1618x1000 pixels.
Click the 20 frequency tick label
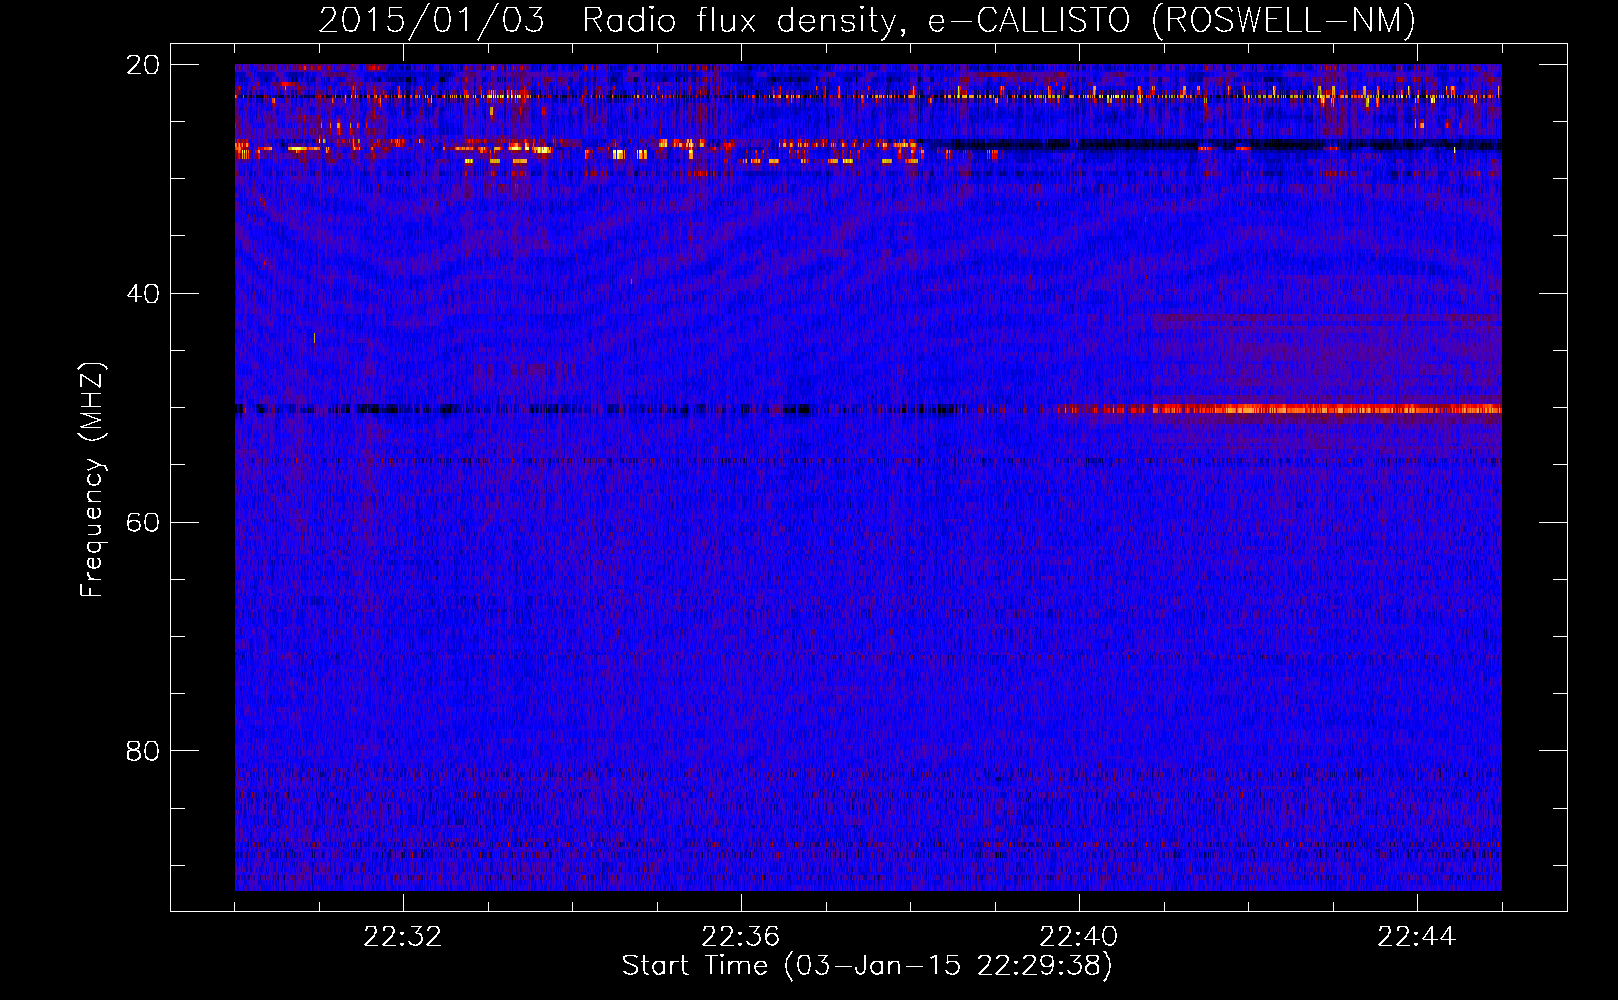(x=142, y=65)
